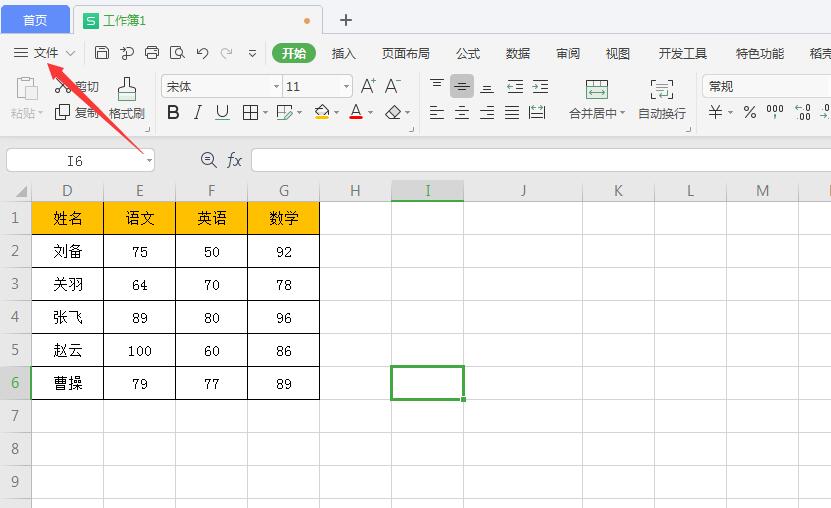Open borders dropdown arrow
Image resolution: width=831 pixels, height=508 pixels.
tap(265, 112)
